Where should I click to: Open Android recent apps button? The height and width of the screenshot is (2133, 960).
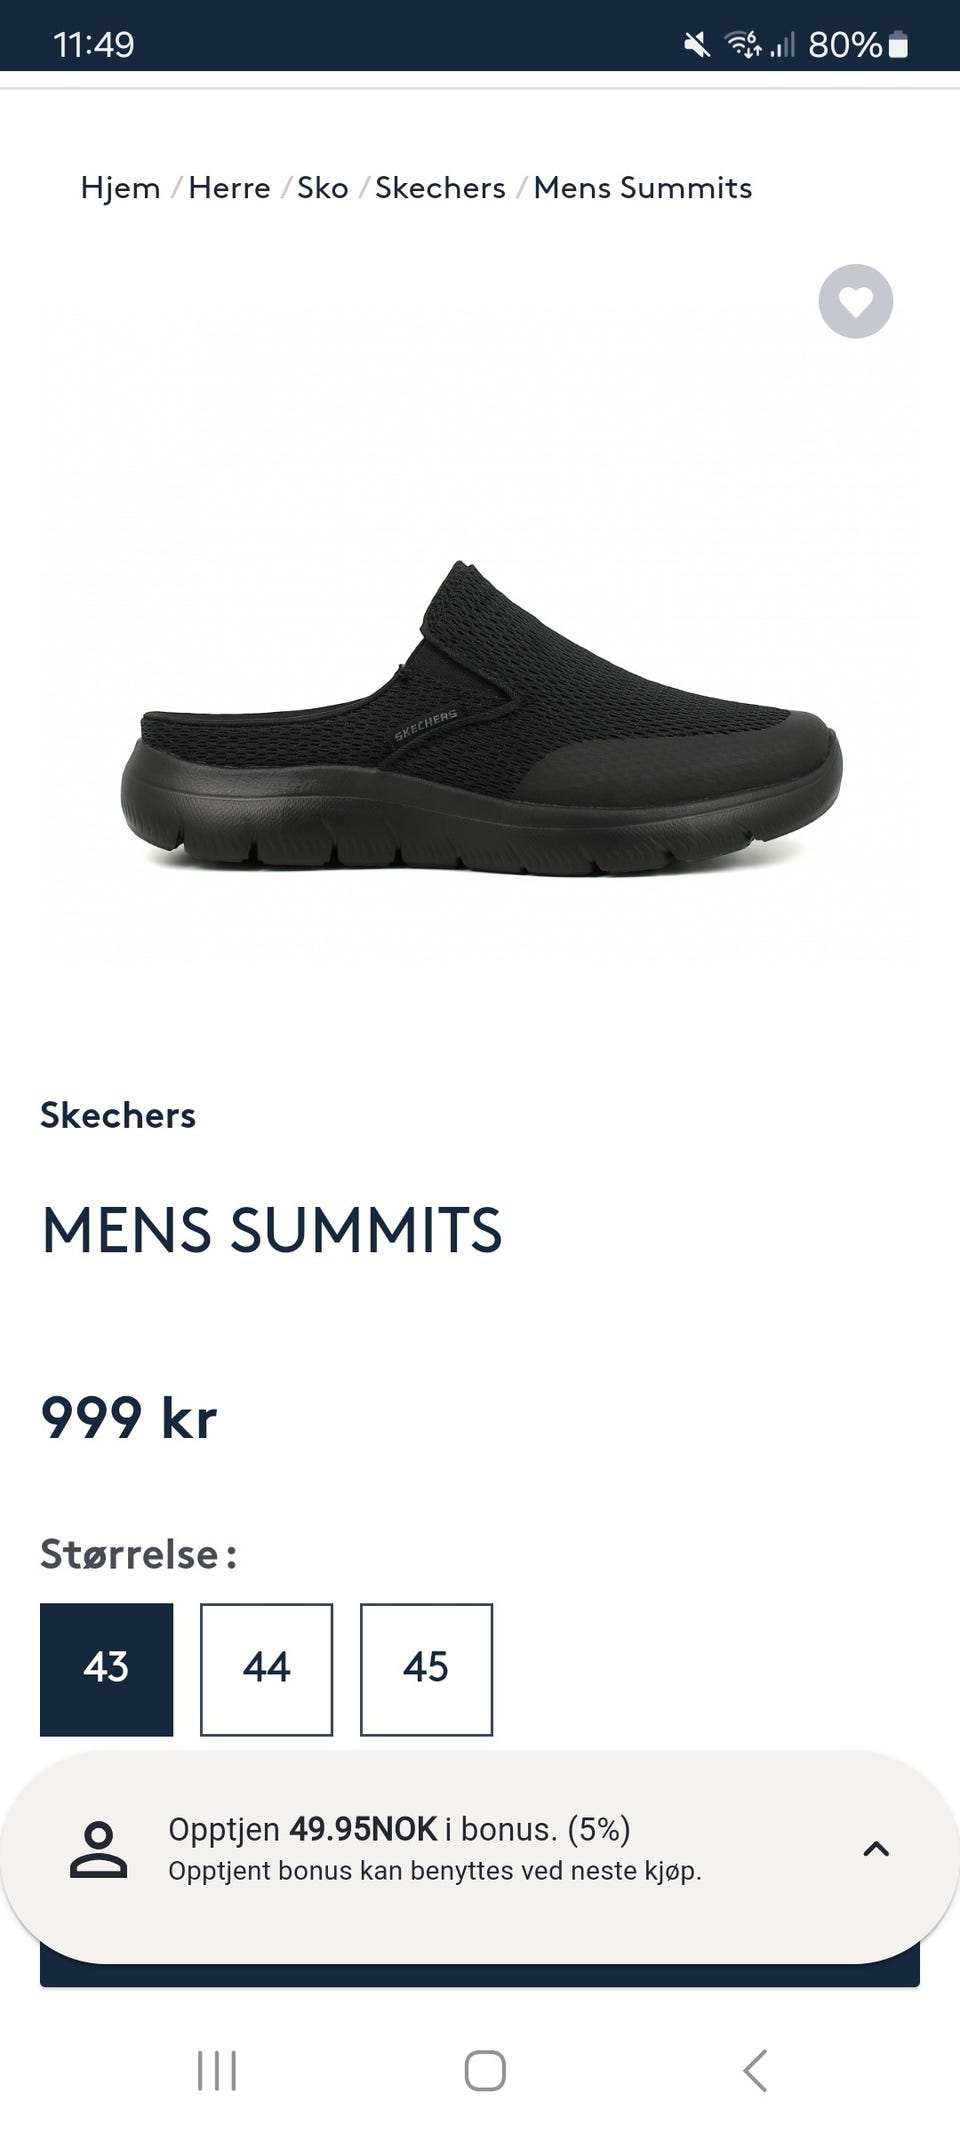point(217,2070)
